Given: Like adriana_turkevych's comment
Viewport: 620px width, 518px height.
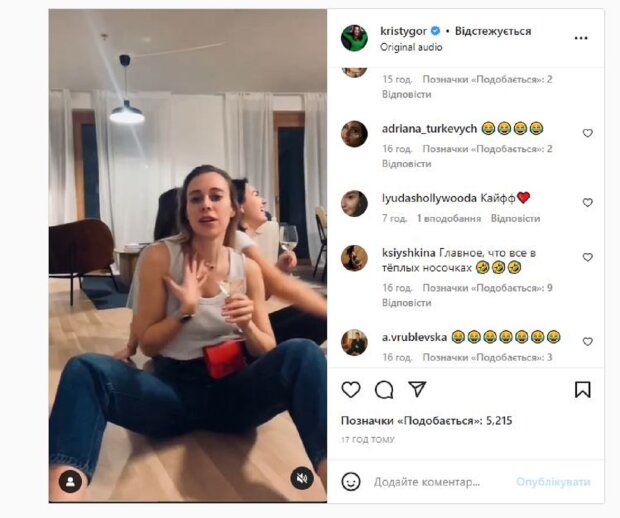Looking at the screenshot, I should point(588,133).
